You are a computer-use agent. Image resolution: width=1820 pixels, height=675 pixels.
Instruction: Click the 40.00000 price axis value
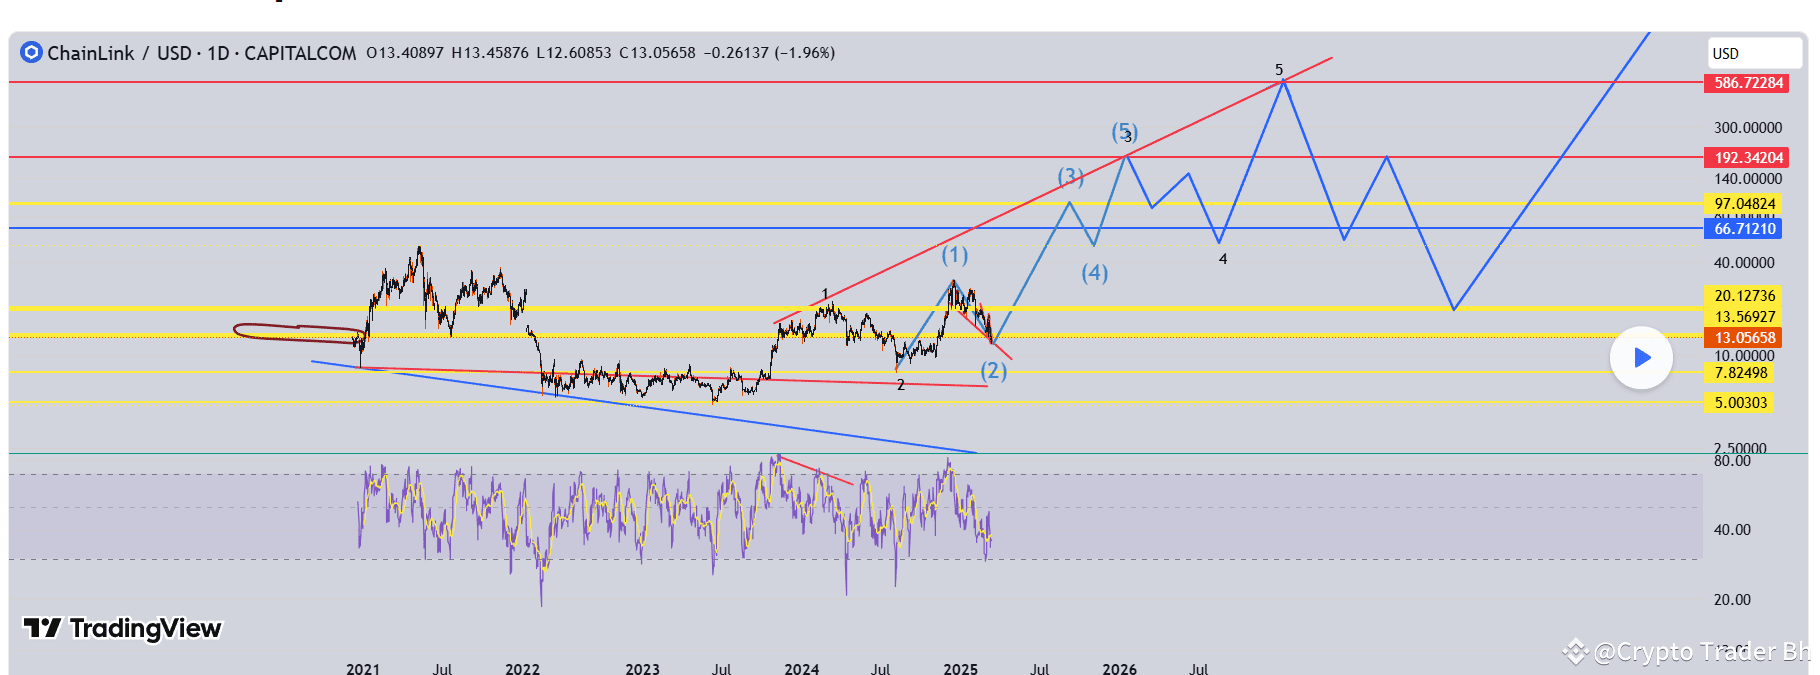[1744, 263]
